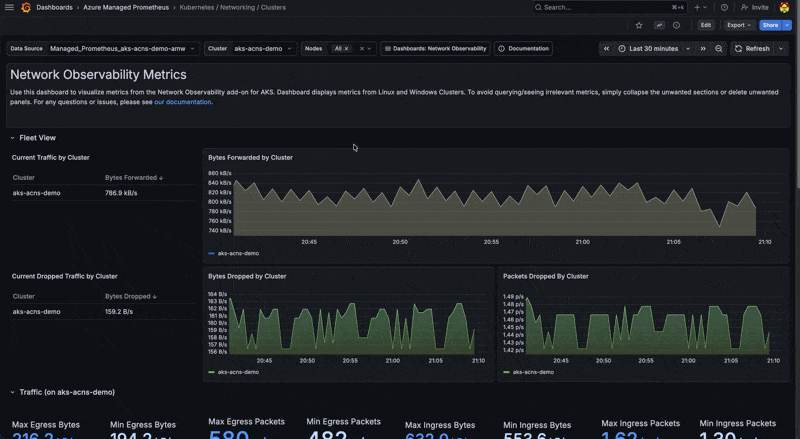Click the Edit dashboard button
The height and width of the screenshot is (439, 800).
tap(706, 25)
